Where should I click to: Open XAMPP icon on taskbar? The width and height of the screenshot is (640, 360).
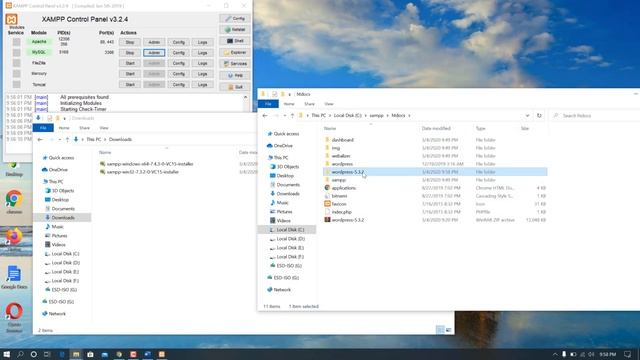[x=162, y=354]
